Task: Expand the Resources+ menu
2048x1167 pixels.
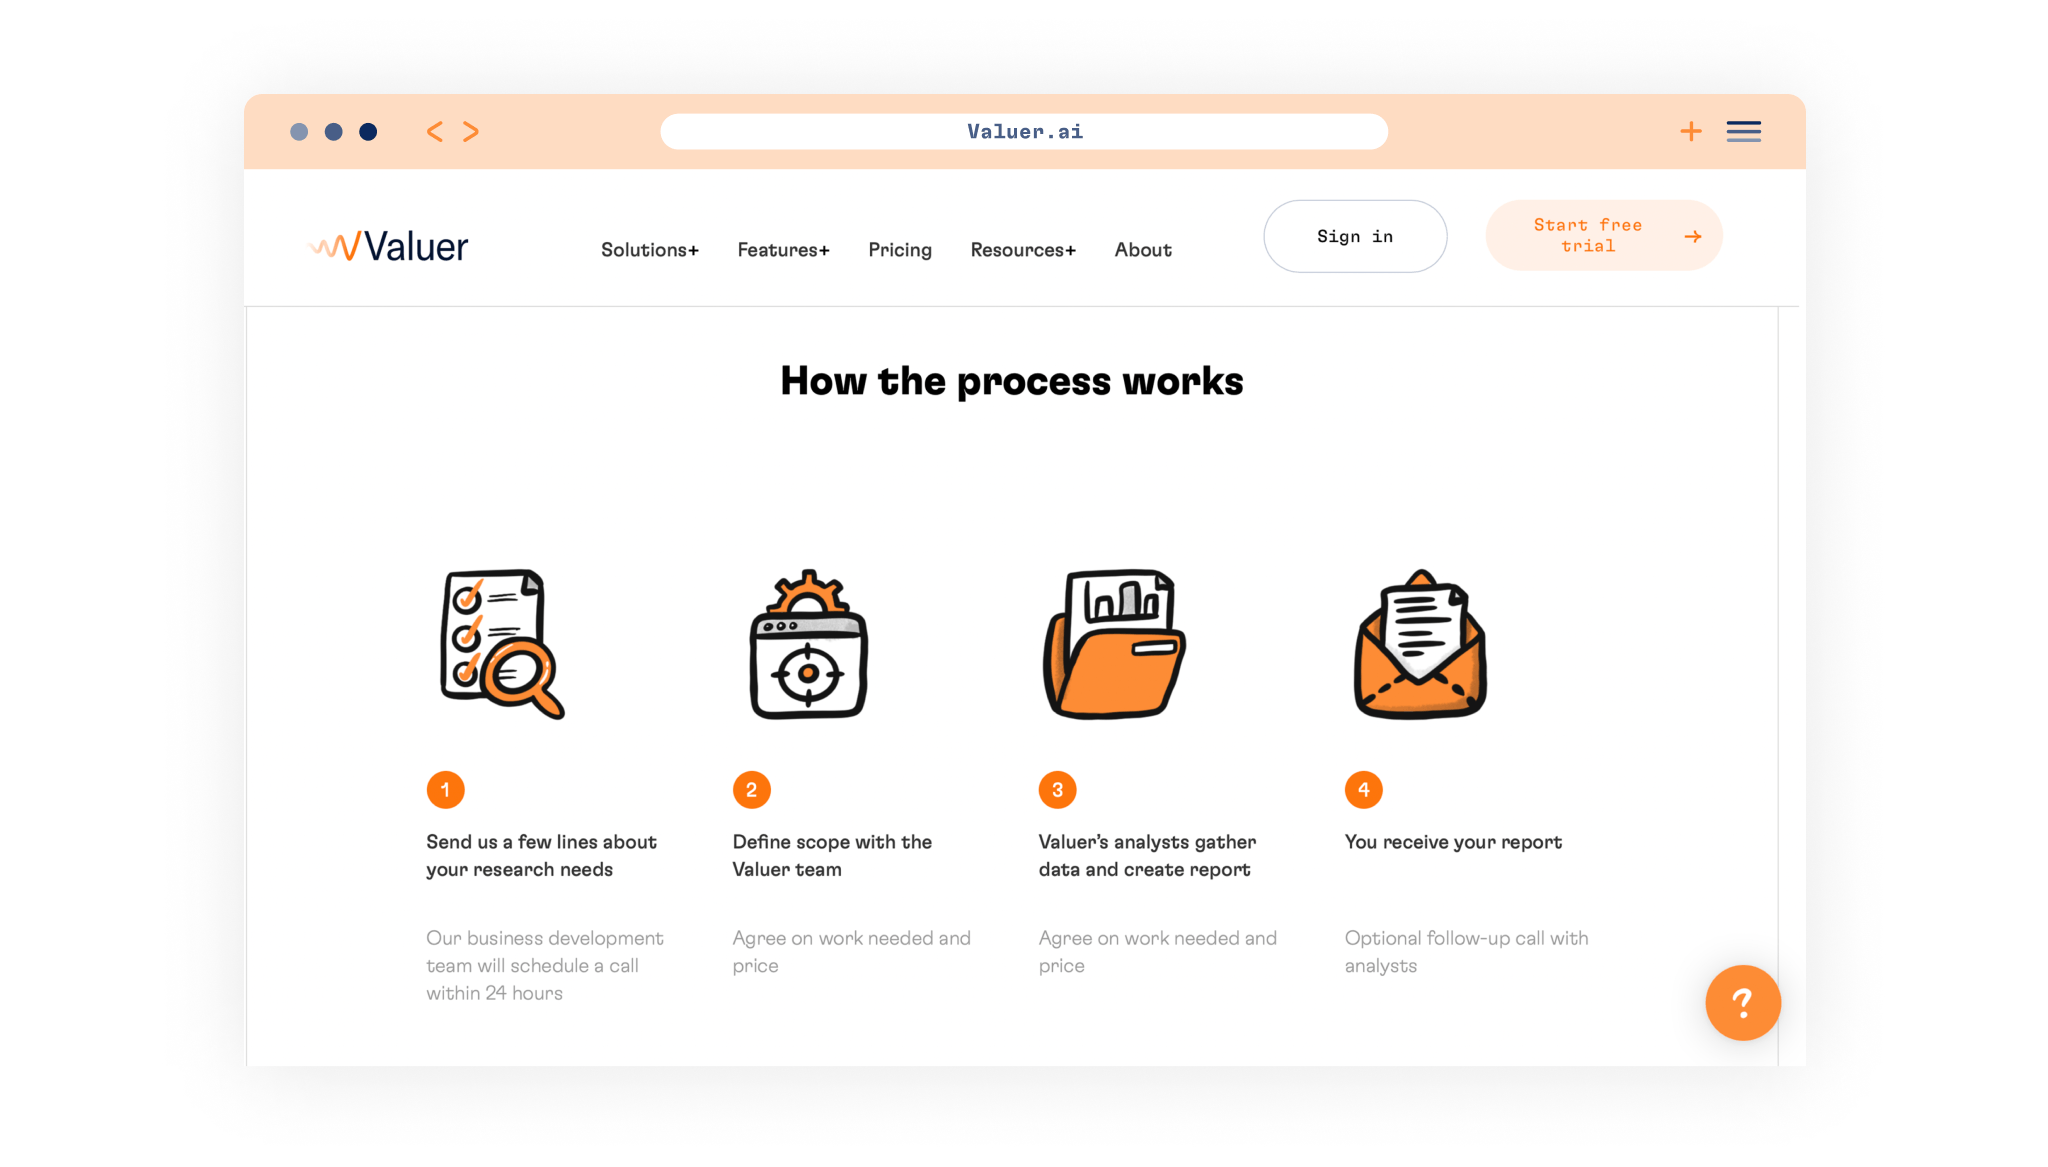Action: 1023,250
